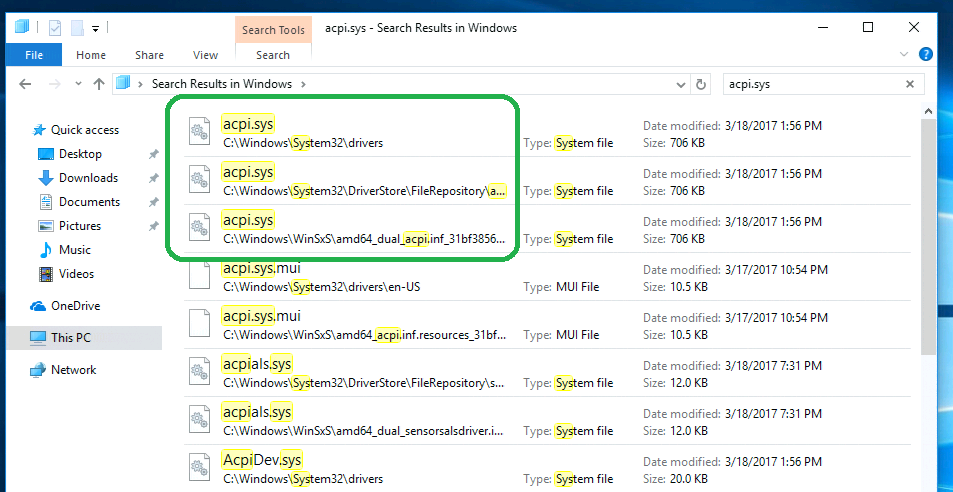953x492 pixels.
Task: Open the File ribbon tab
Action: [34, 55]
